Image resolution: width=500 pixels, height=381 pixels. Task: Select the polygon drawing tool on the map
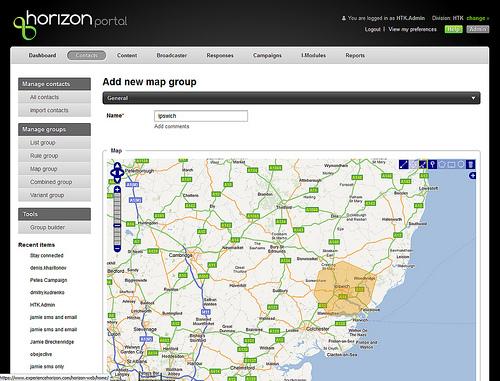tap(442, 164)
